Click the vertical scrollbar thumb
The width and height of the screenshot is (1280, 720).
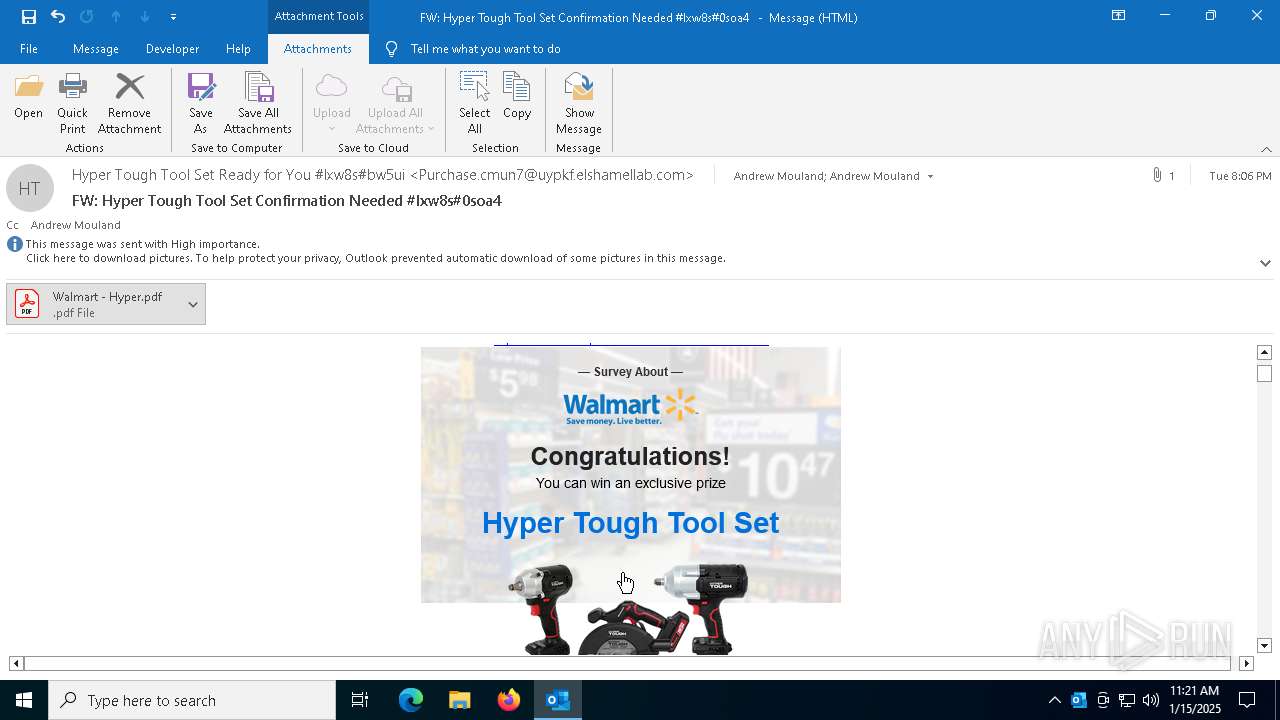1264,374
